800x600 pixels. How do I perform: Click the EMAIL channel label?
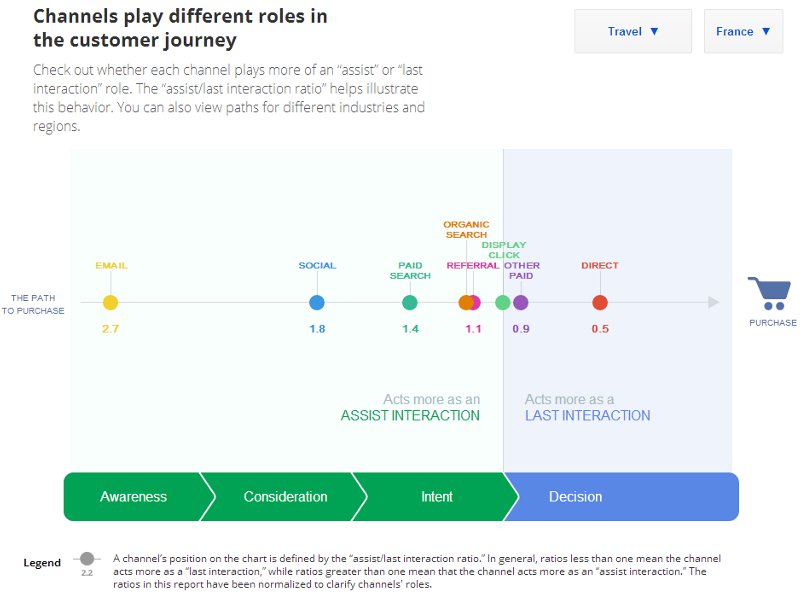pyautogui.click(x=111, y=265)
